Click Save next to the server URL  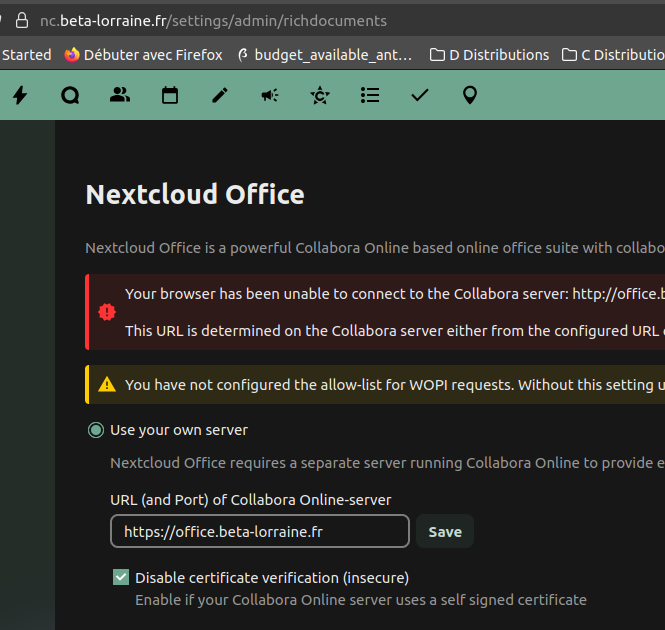(x=444, y=531)
